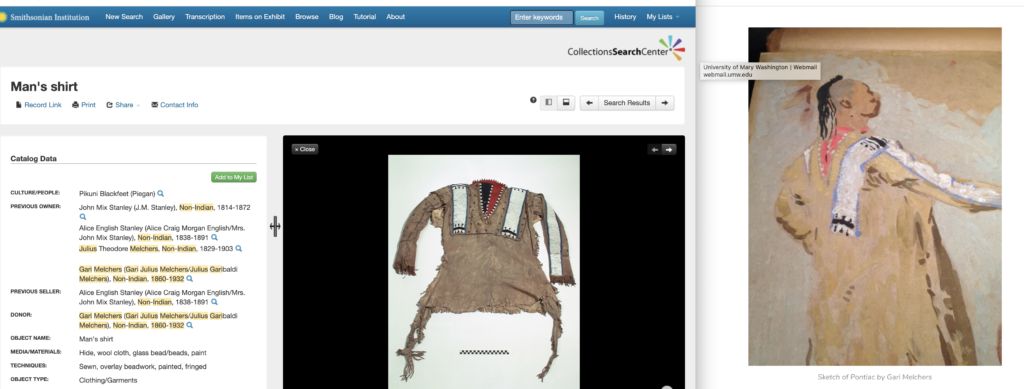The height and width of the screenshot is (389, 1024).
Task: Click the 'Pikuni Blackfeet (Piegan)' culture value
Action: tap(117, 194)
